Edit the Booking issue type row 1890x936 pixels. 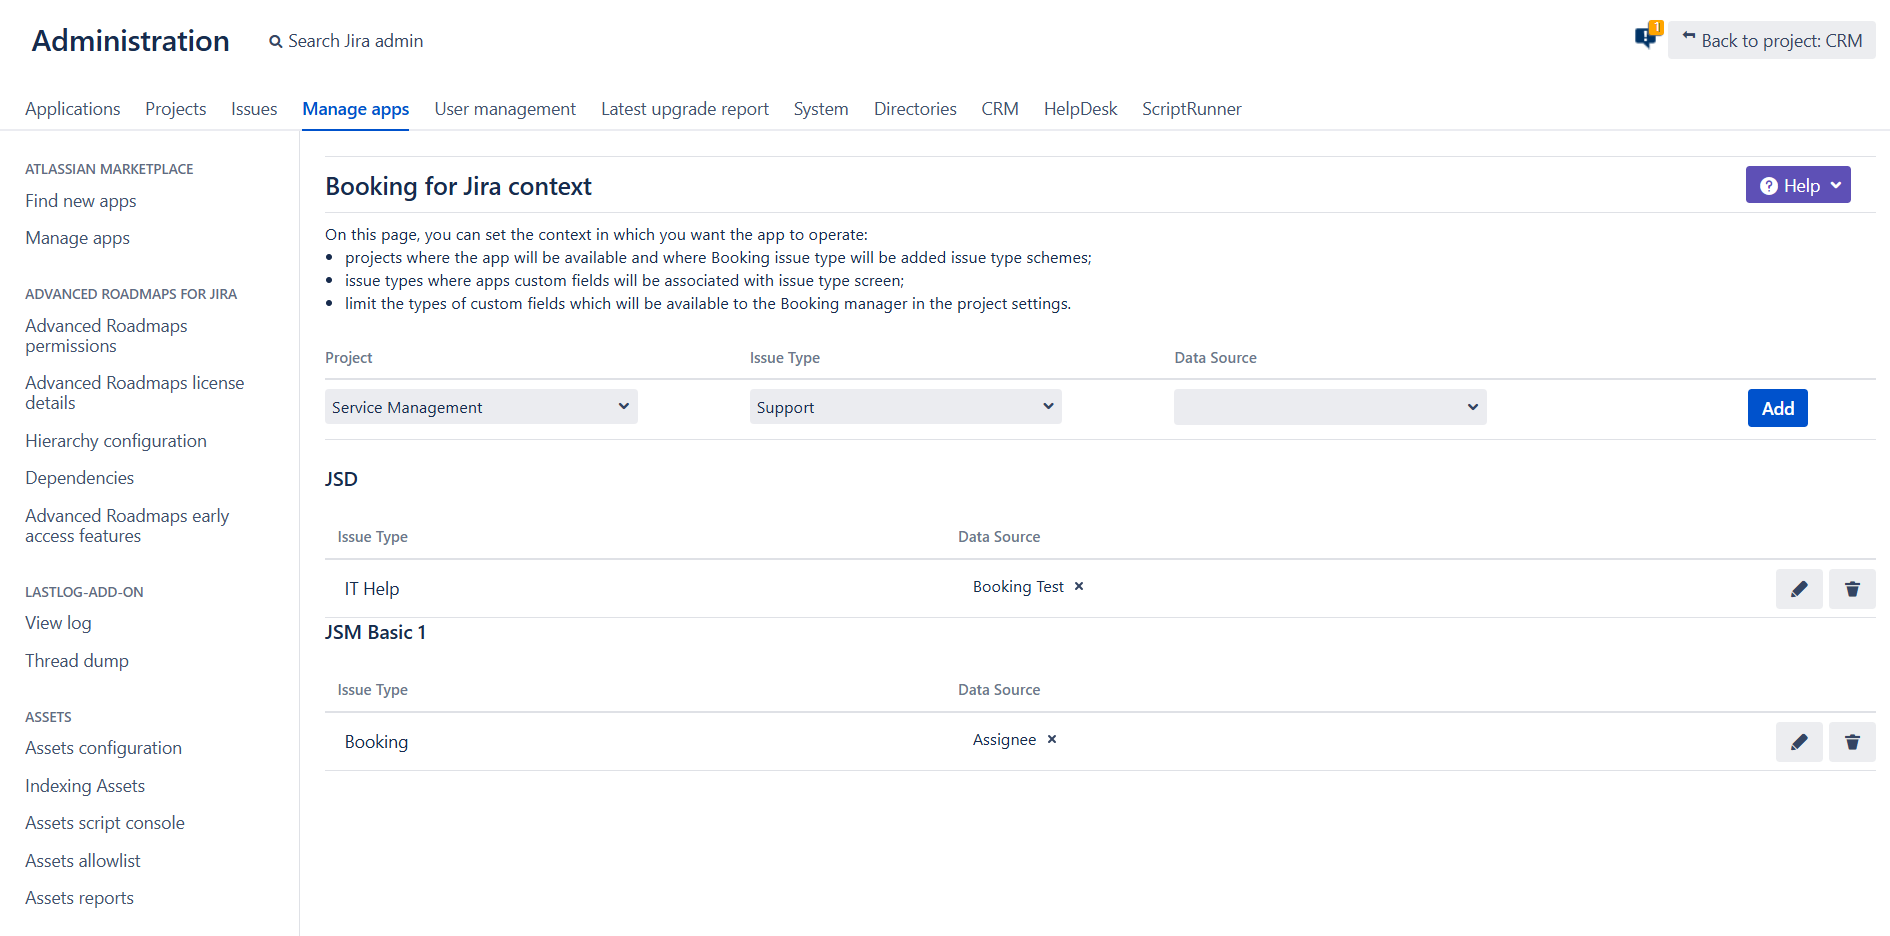[1798, 742]
